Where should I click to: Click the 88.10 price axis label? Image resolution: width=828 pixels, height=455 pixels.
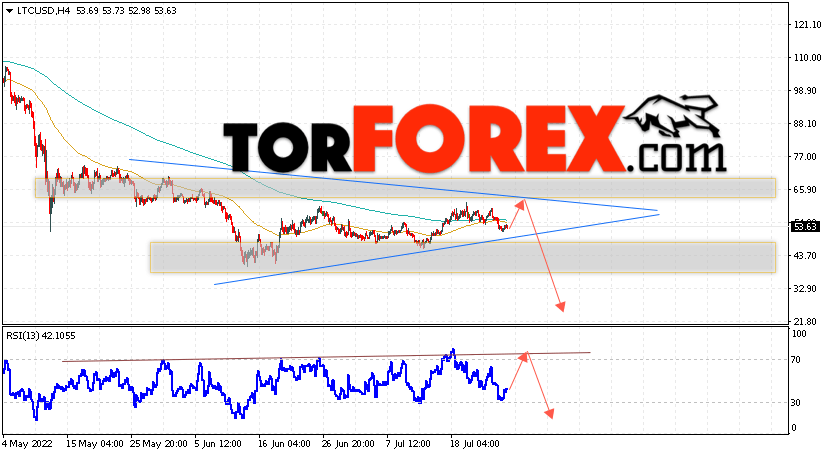click(805, 124)
